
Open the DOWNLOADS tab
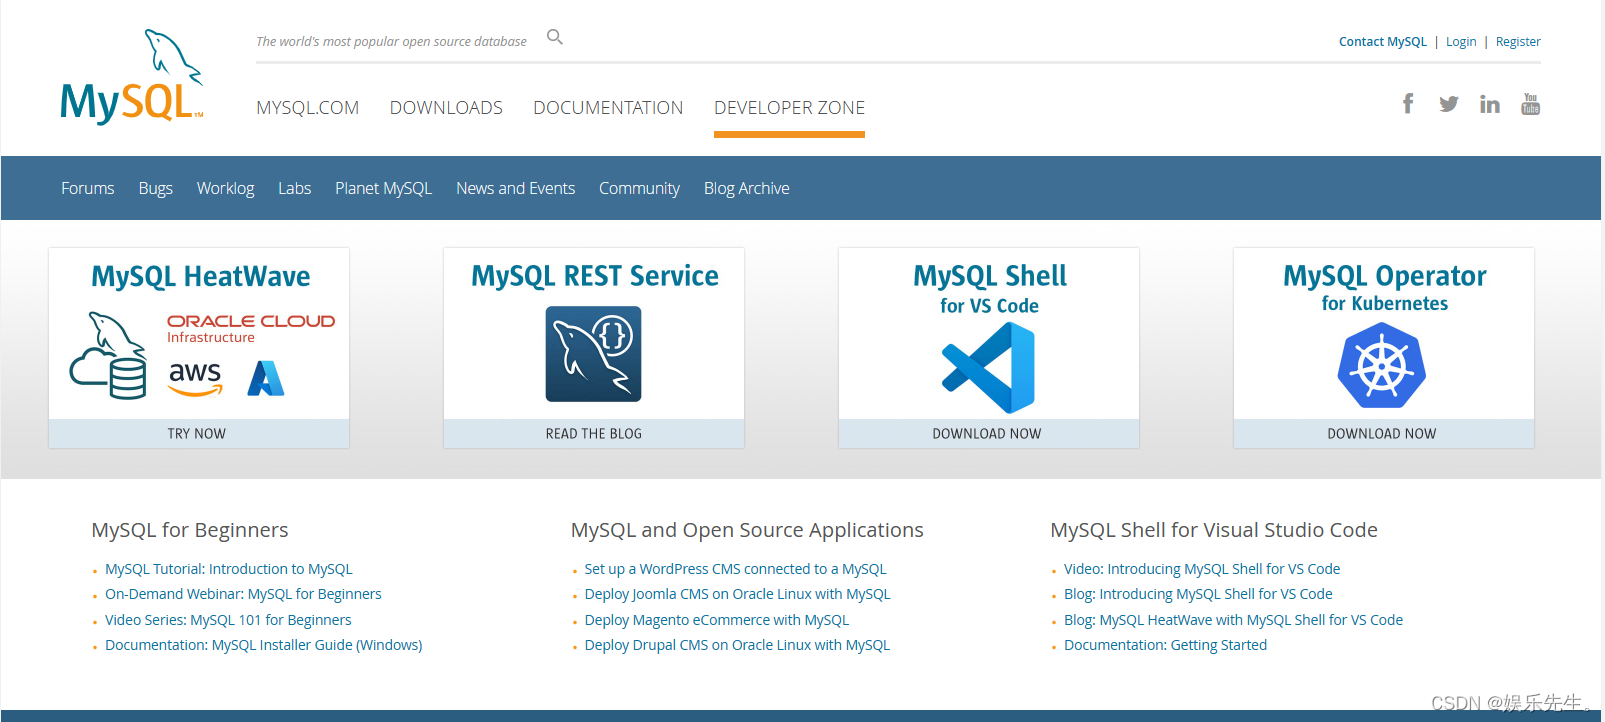[x=446, y=108]
